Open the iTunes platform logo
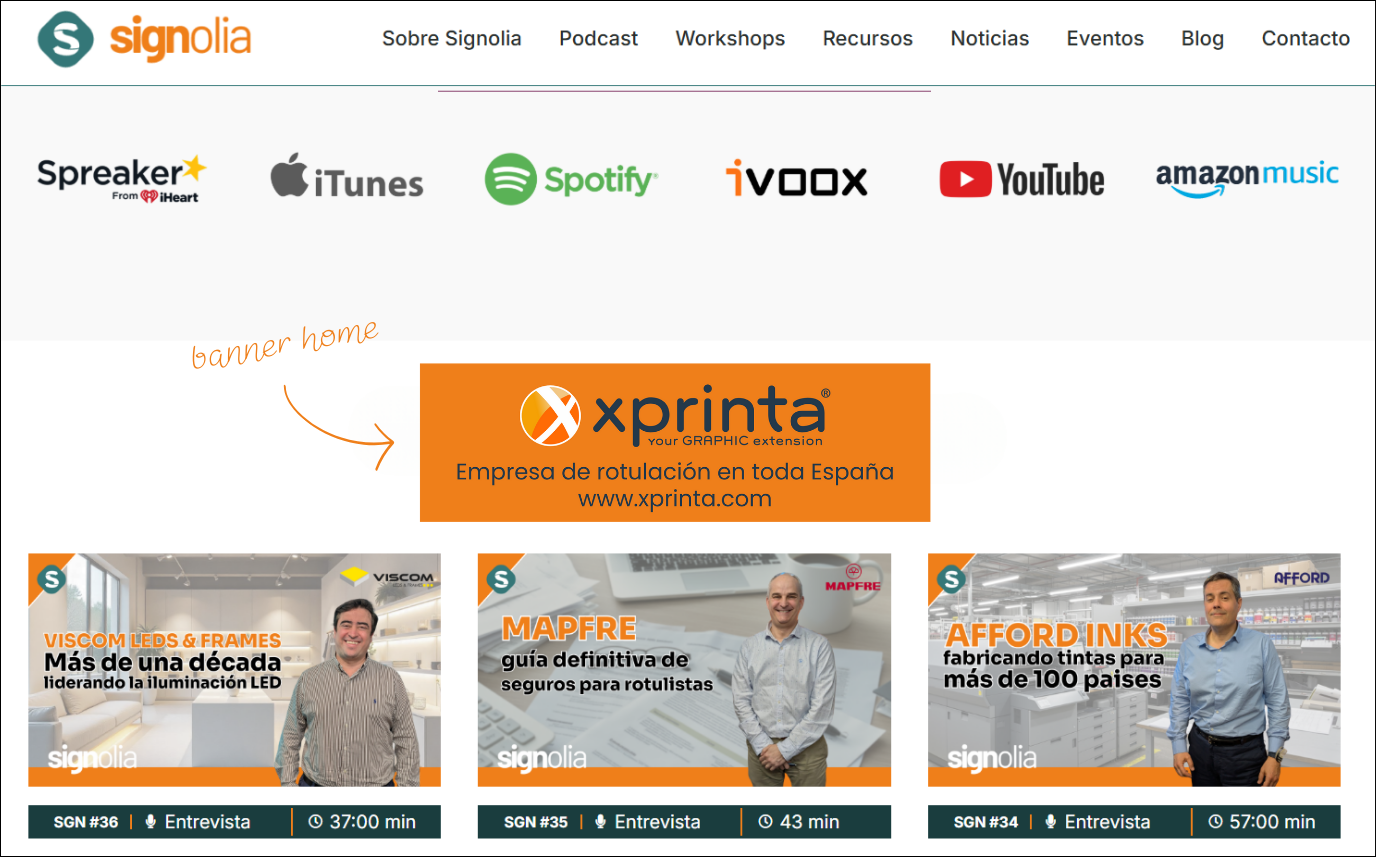 click(347, 177)
